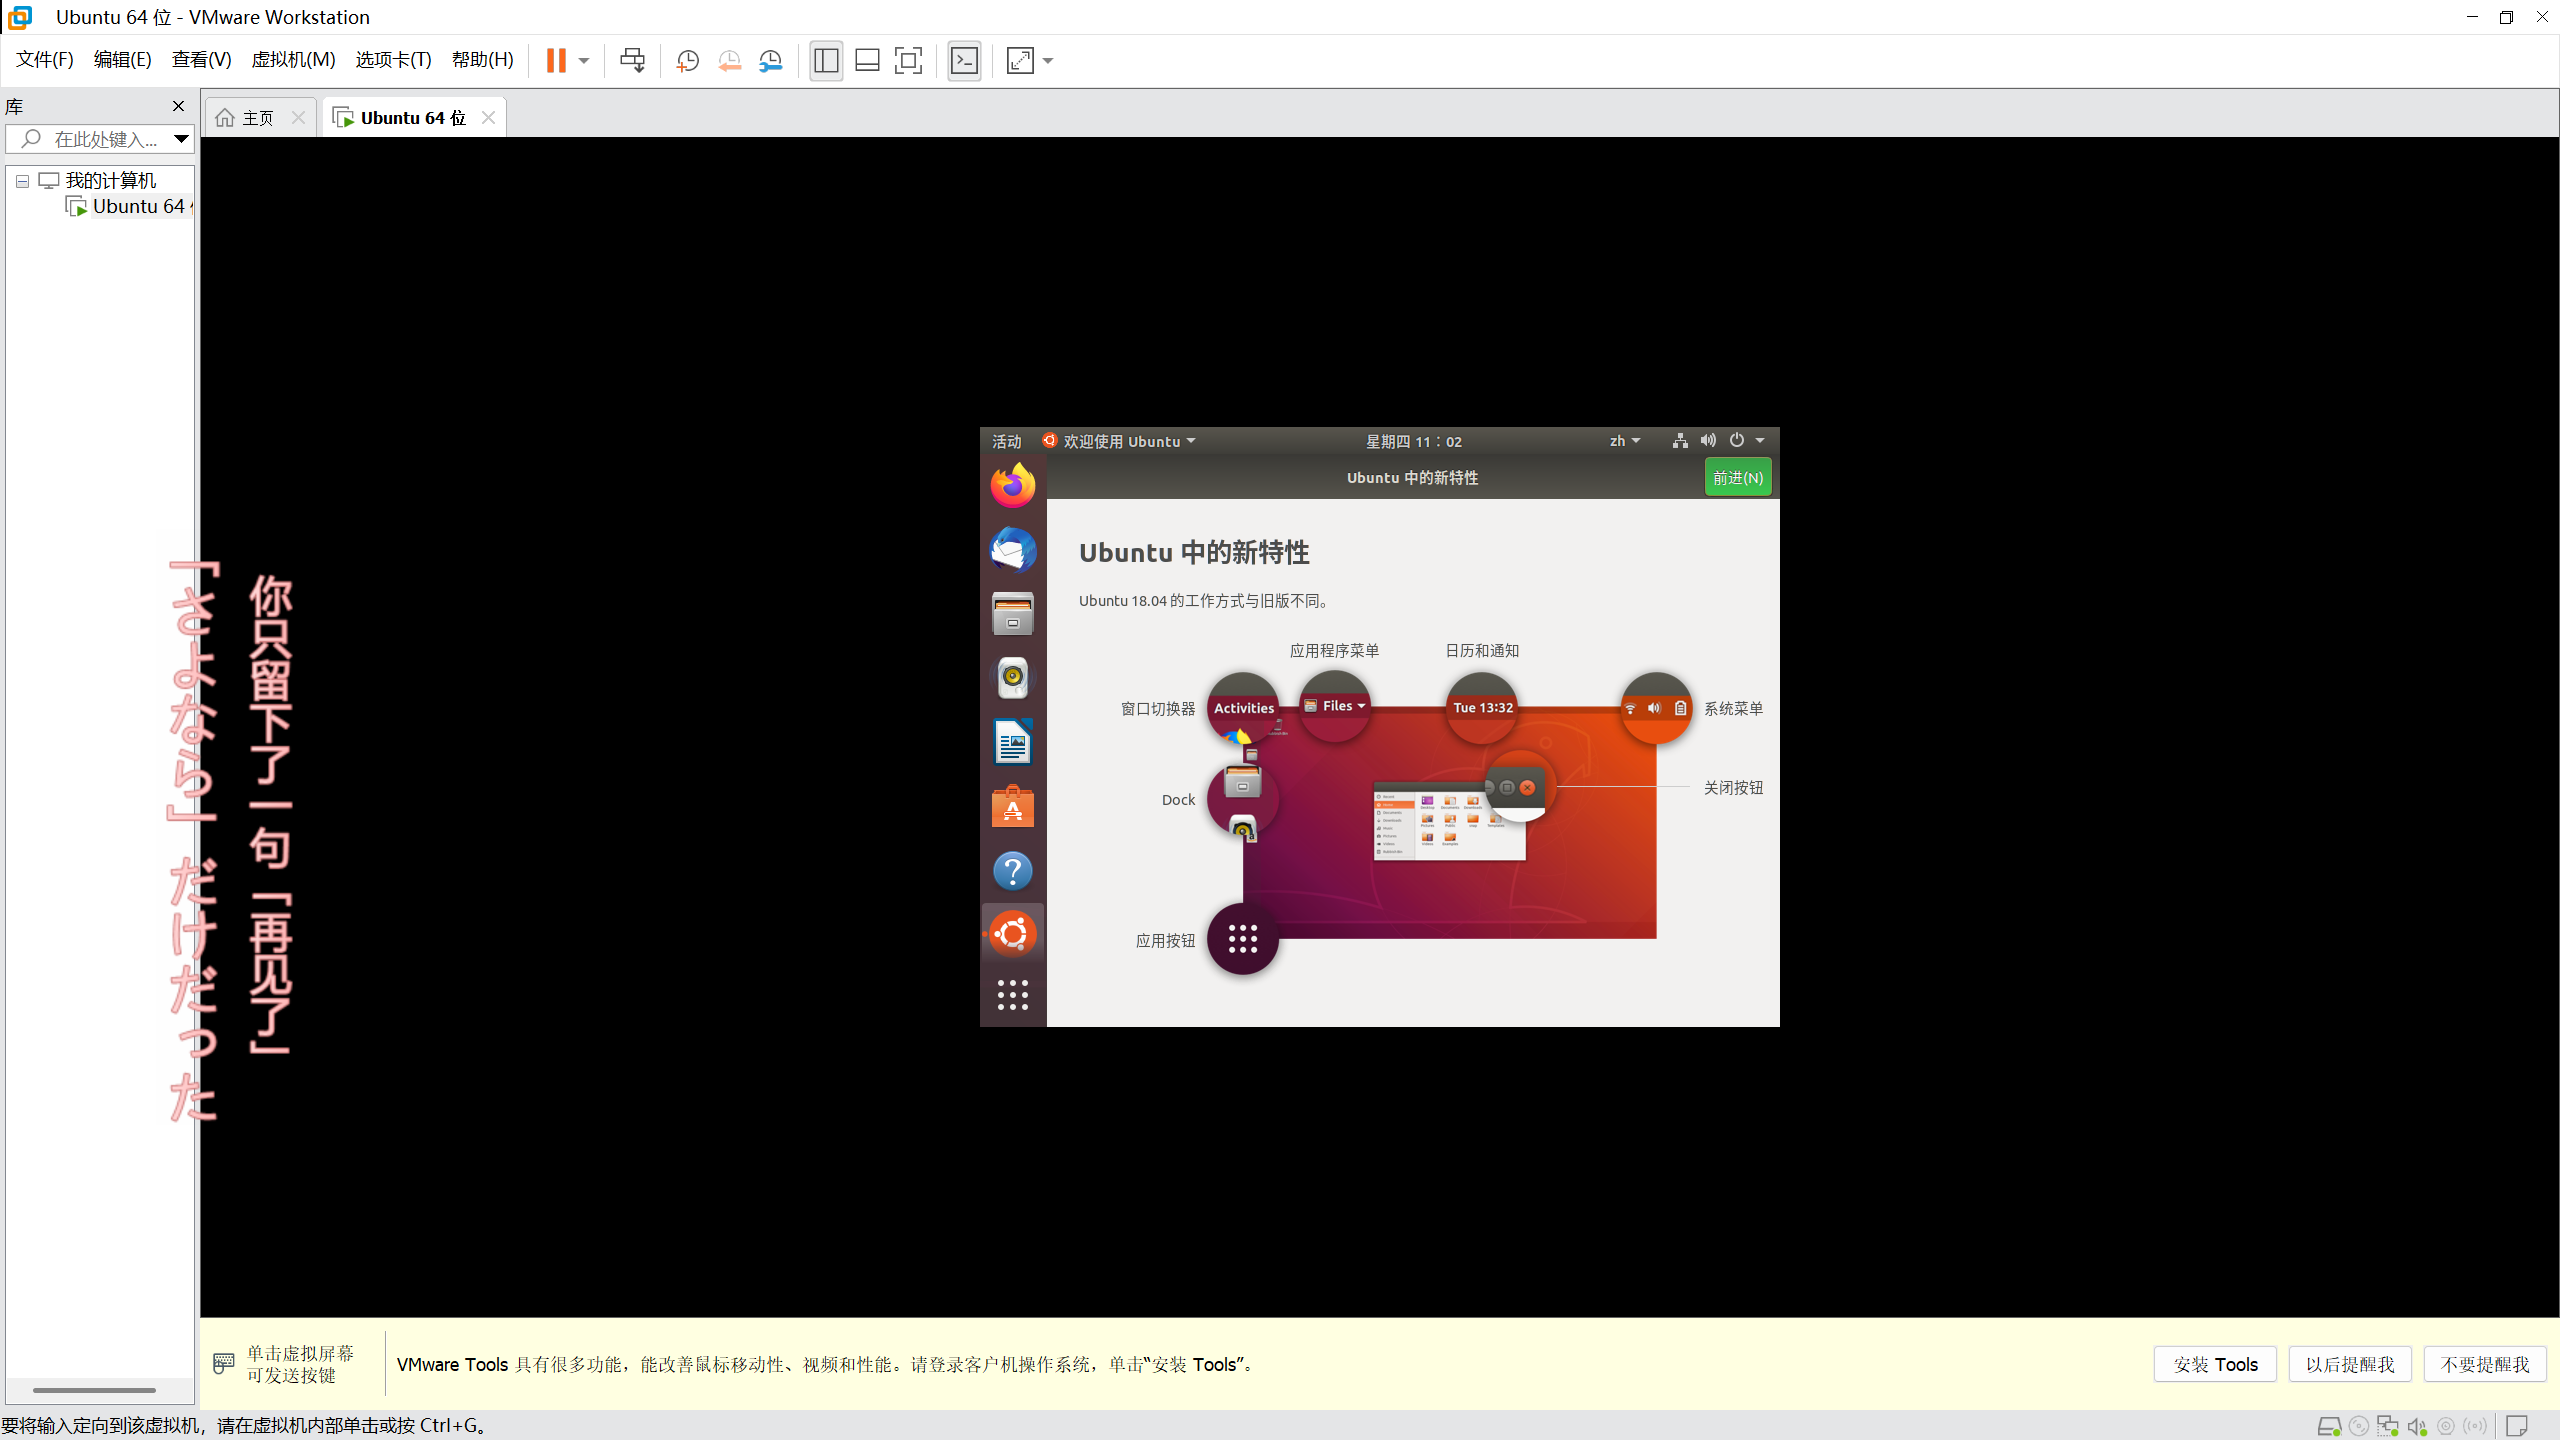This screenshot has height=1440, width=2560.
Task: Open the console view toolbar icon
Action: pos(964,60)
